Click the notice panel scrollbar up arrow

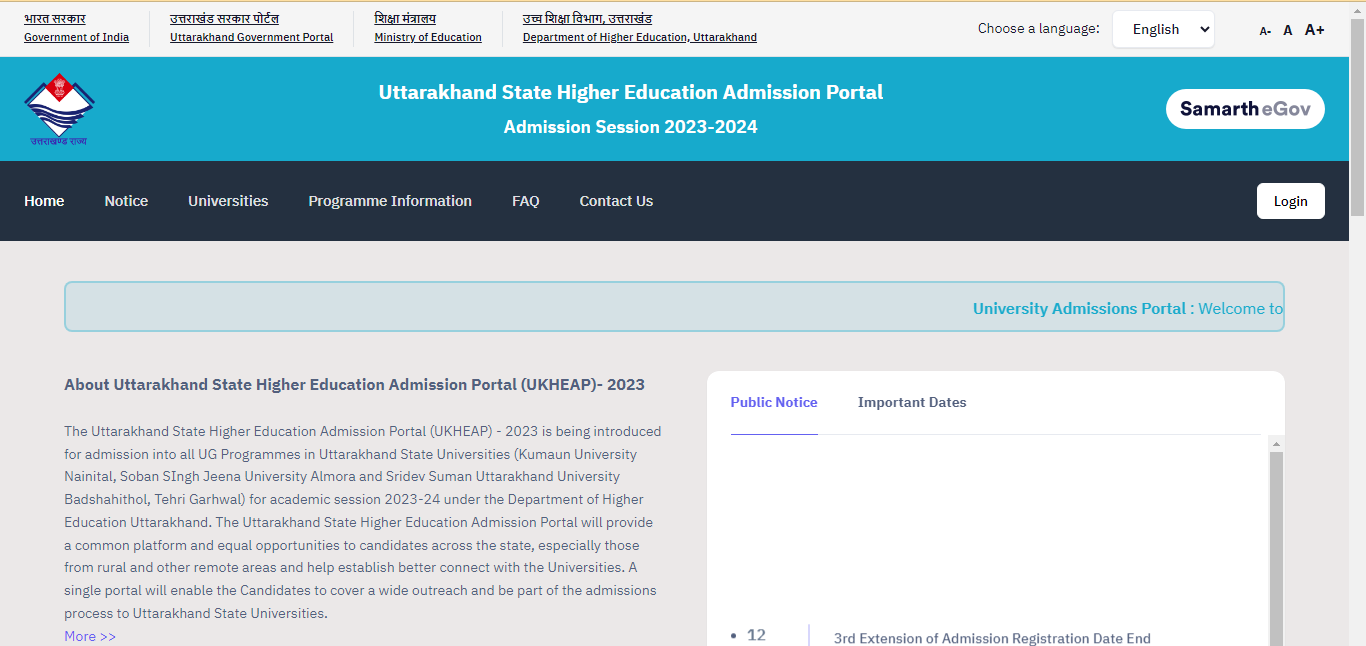tap(1276, 443)
